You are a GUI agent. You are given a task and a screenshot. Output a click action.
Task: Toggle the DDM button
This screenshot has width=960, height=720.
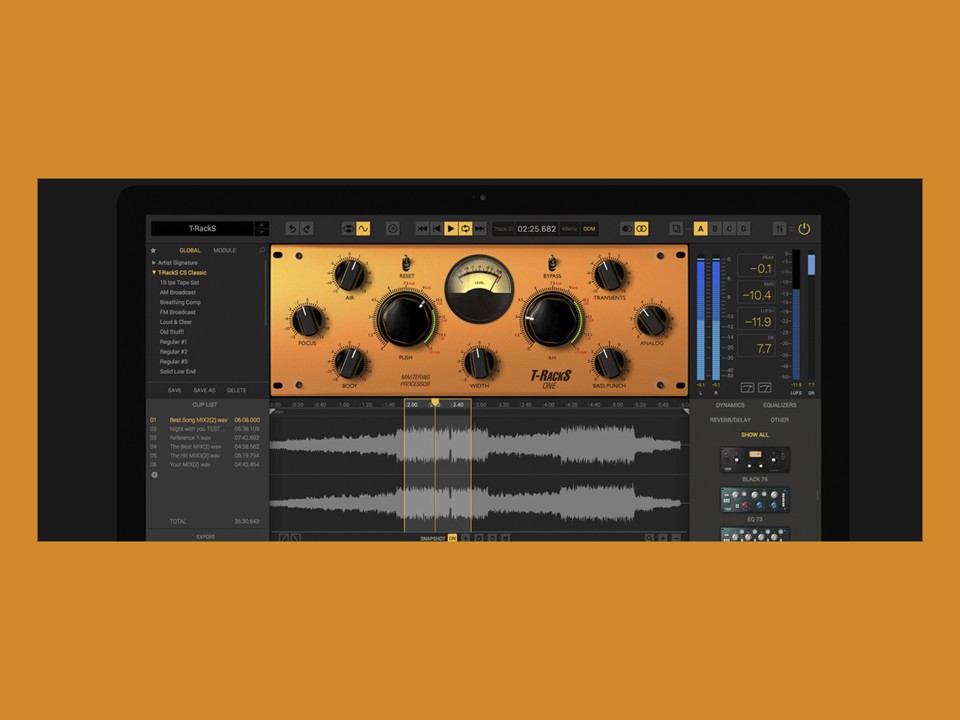(589, 228)
